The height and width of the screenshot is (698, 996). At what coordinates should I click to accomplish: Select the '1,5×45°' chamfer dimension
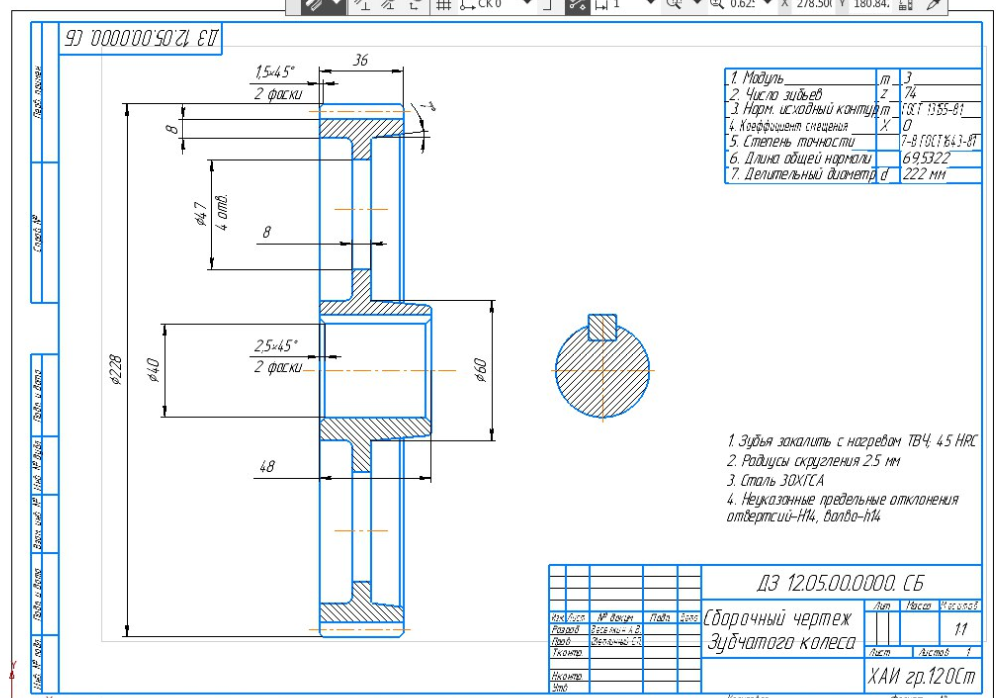(x=275, y=72)
